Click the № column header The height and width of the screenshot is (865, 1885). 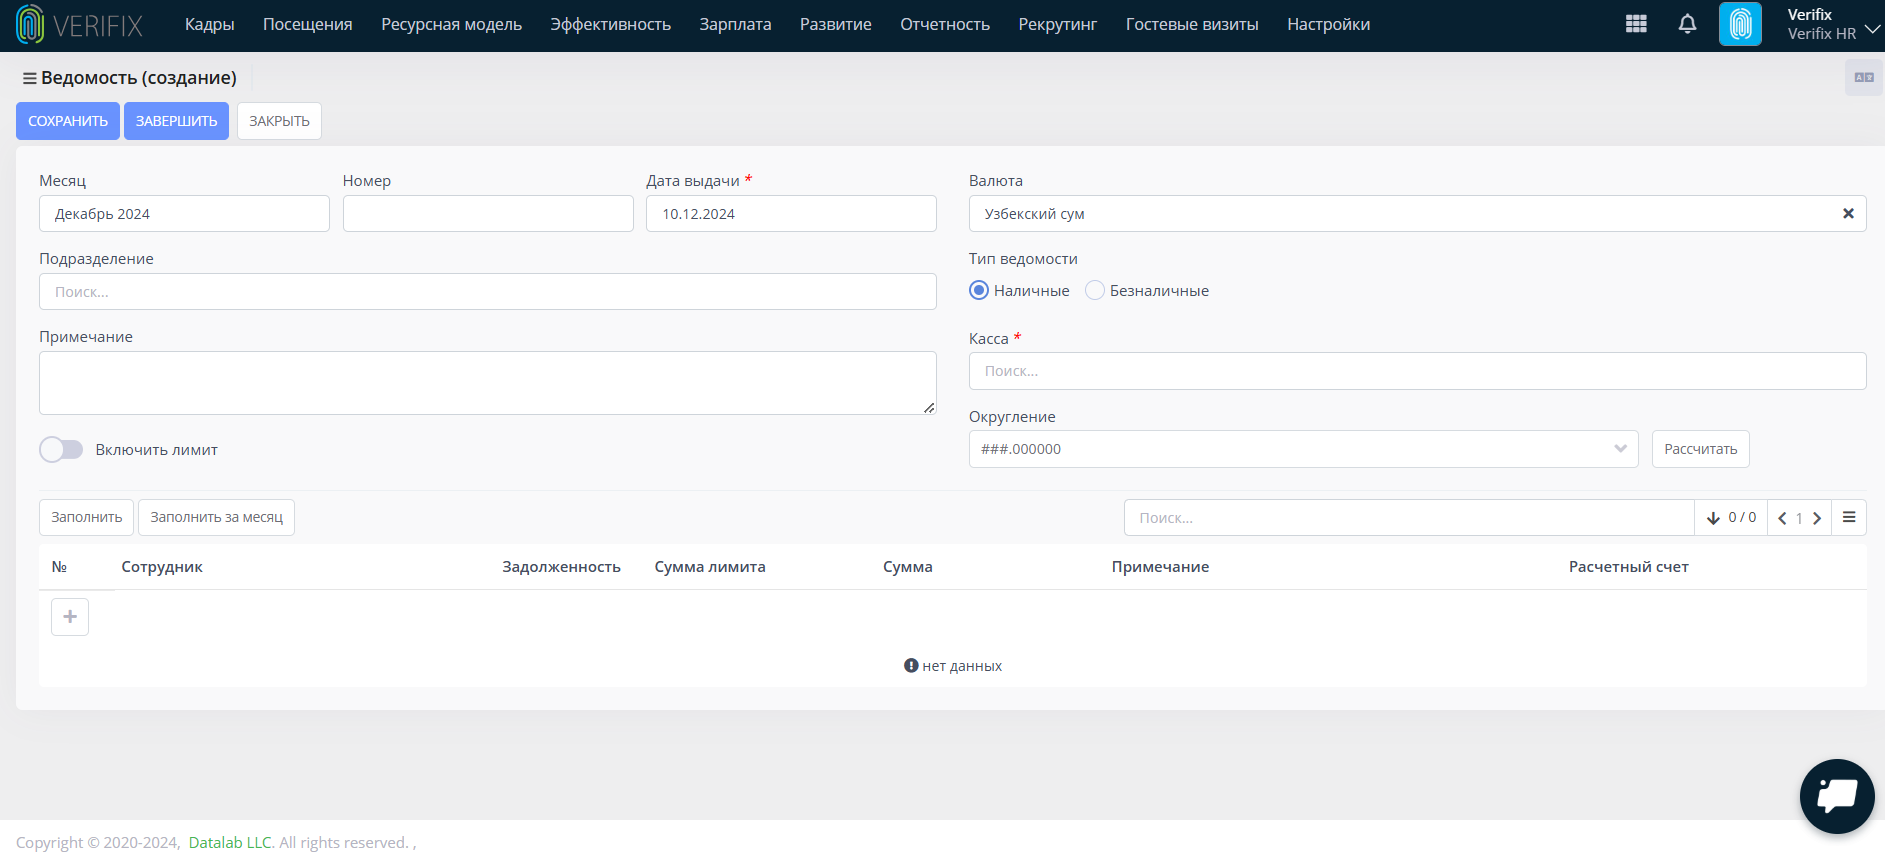59,567
